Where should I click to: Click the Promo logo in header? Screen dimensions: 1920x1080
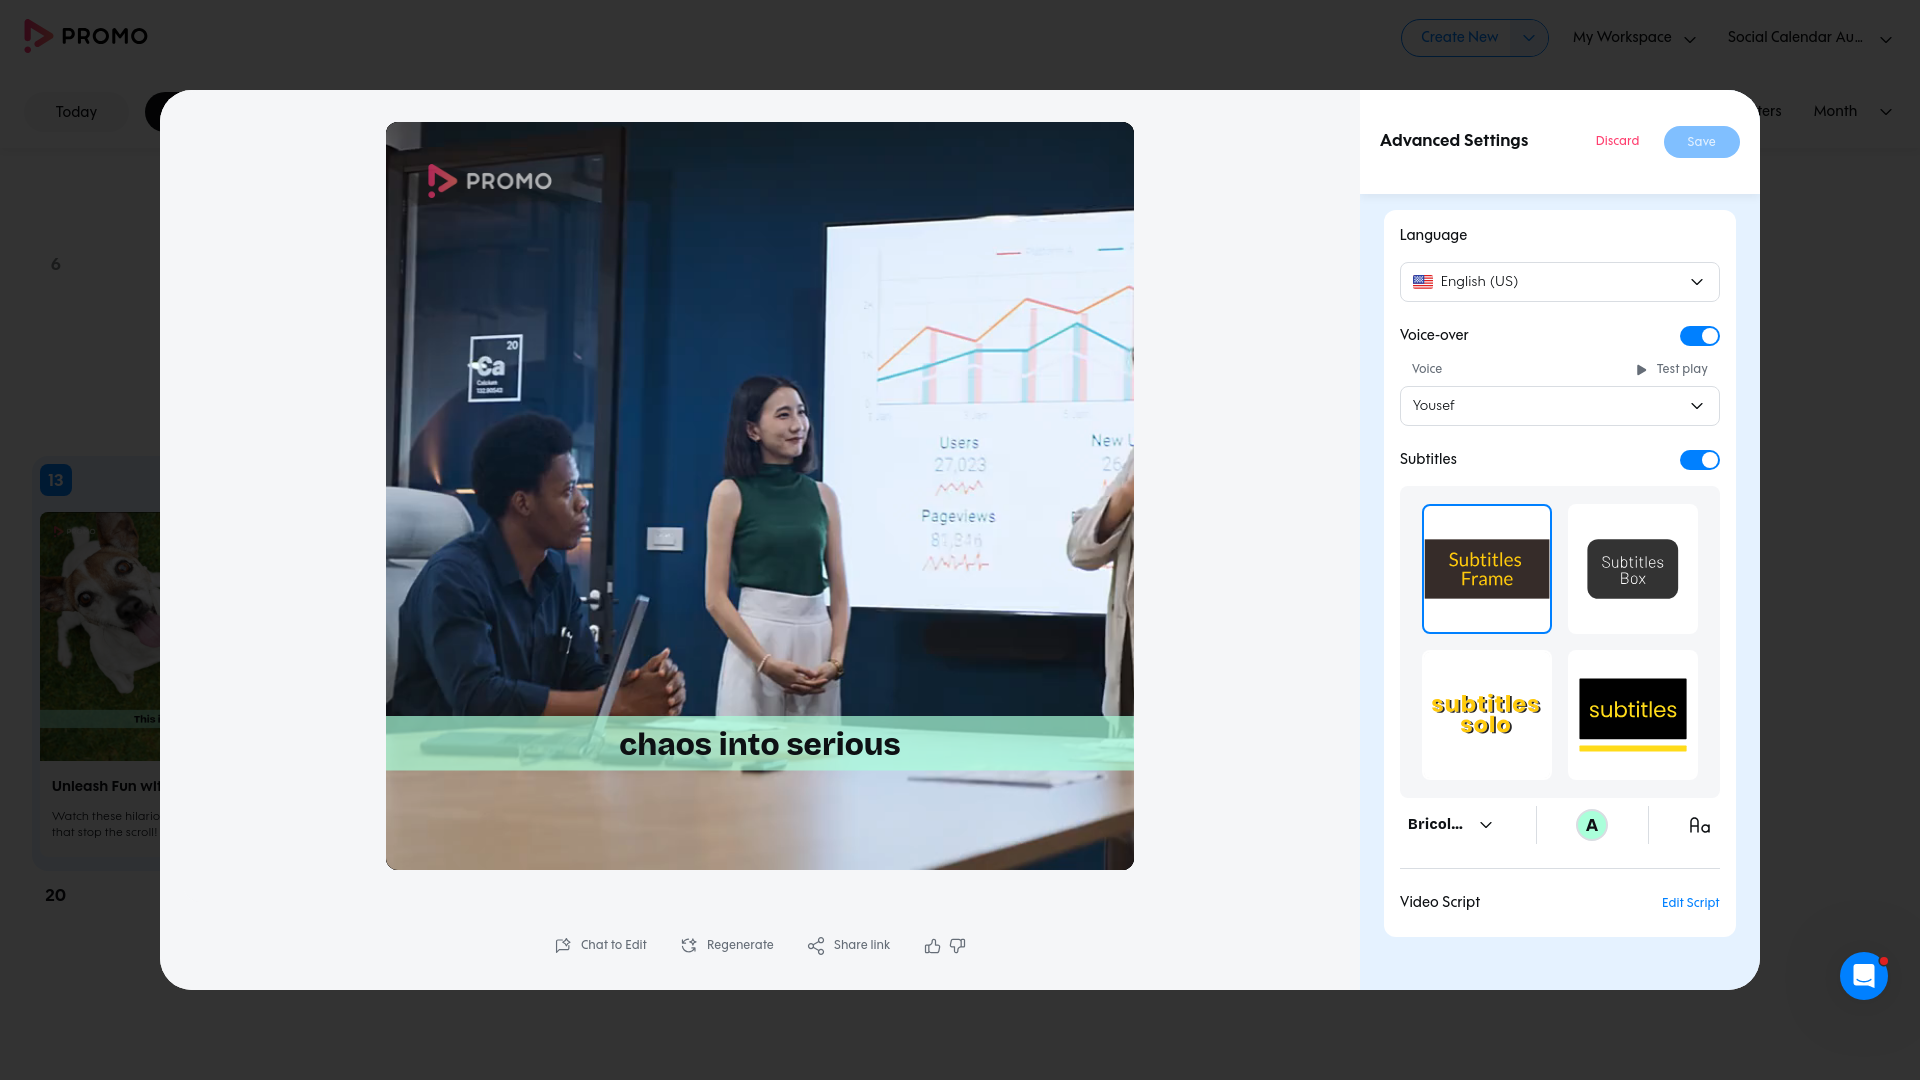click(x=86, y=36)
